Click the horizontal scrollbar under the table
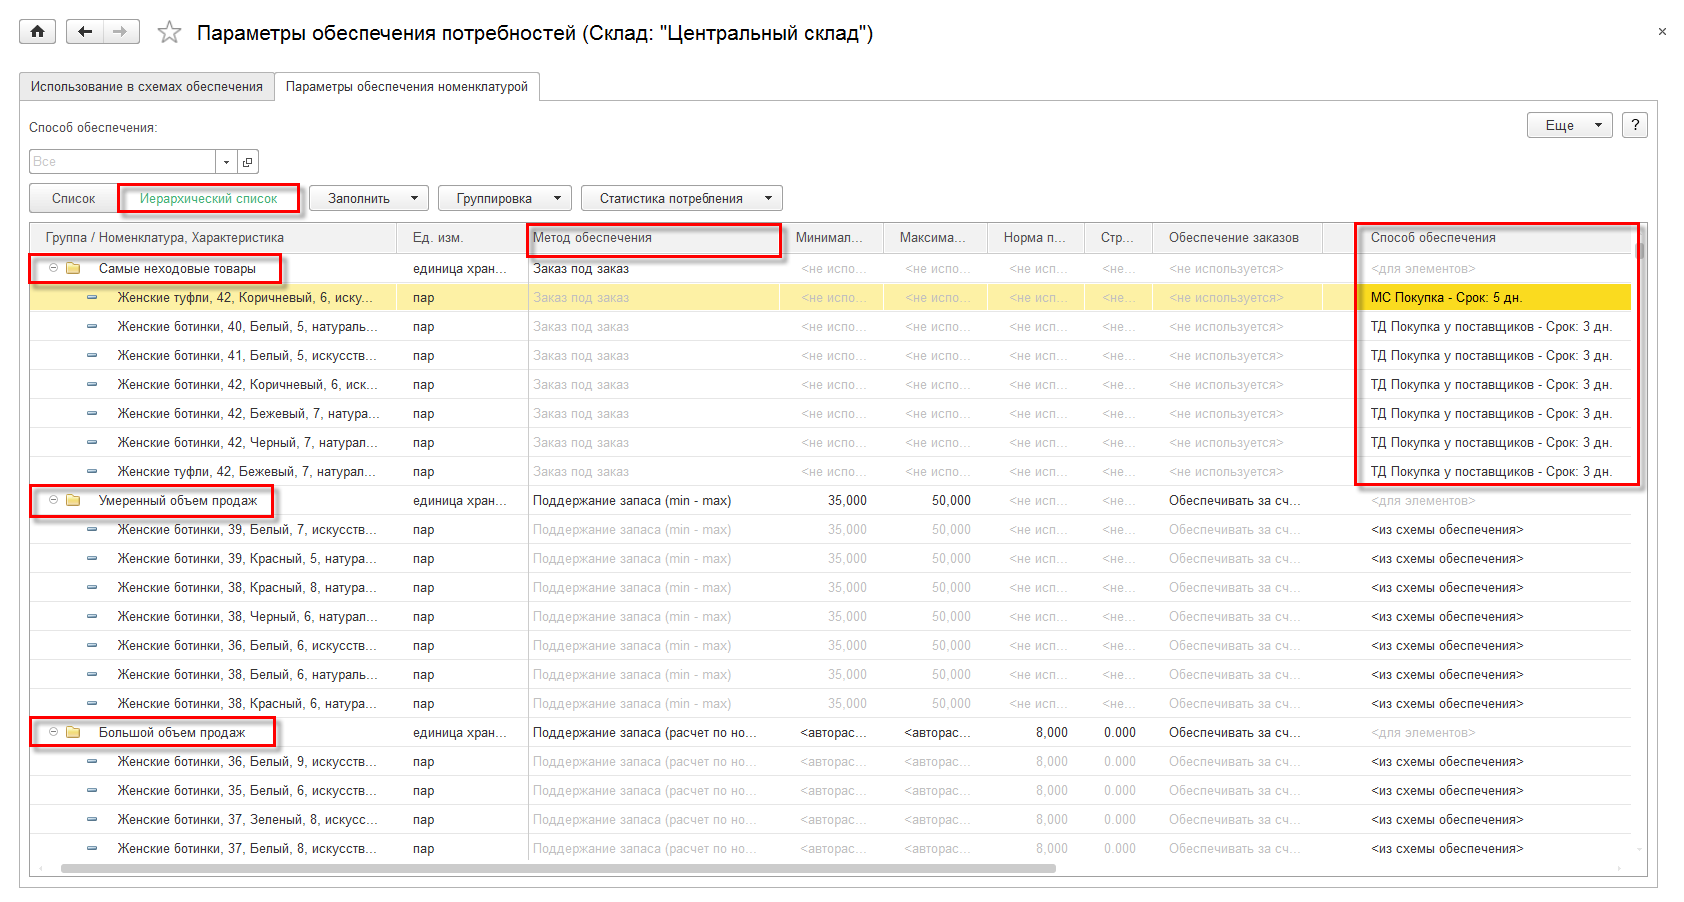Image resolution: width=1684 pixels, height=902 pixels. 558,868
